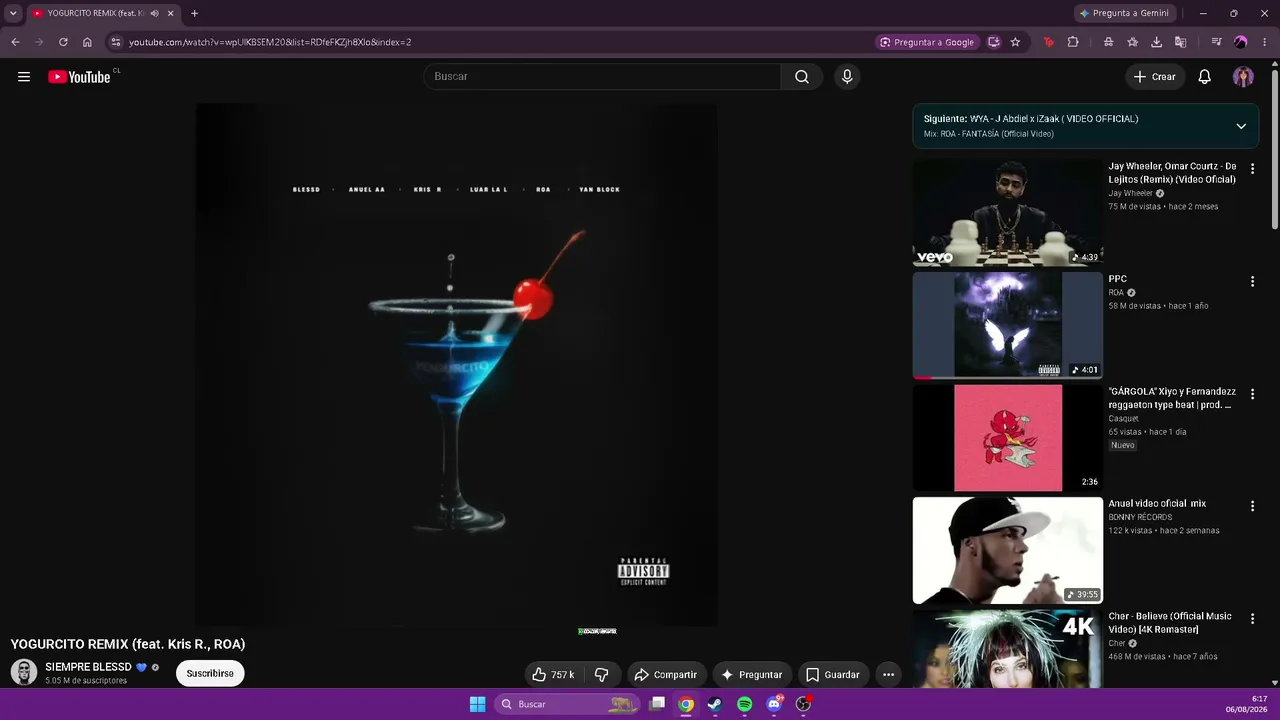Open the Cher Believe video thumbnail
Screen dimensions: 1280x720
tap(1008, 649)
